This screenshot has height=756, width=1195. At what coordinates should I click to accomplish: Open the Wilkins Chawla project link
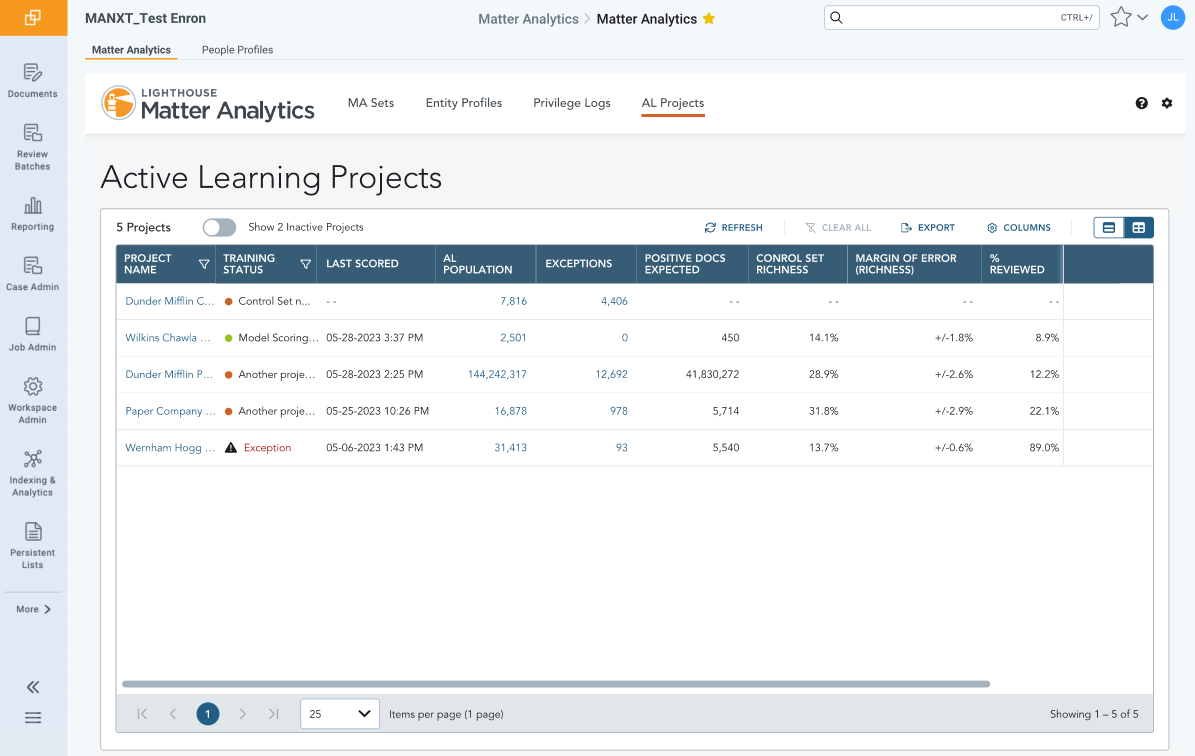[168, 338]
